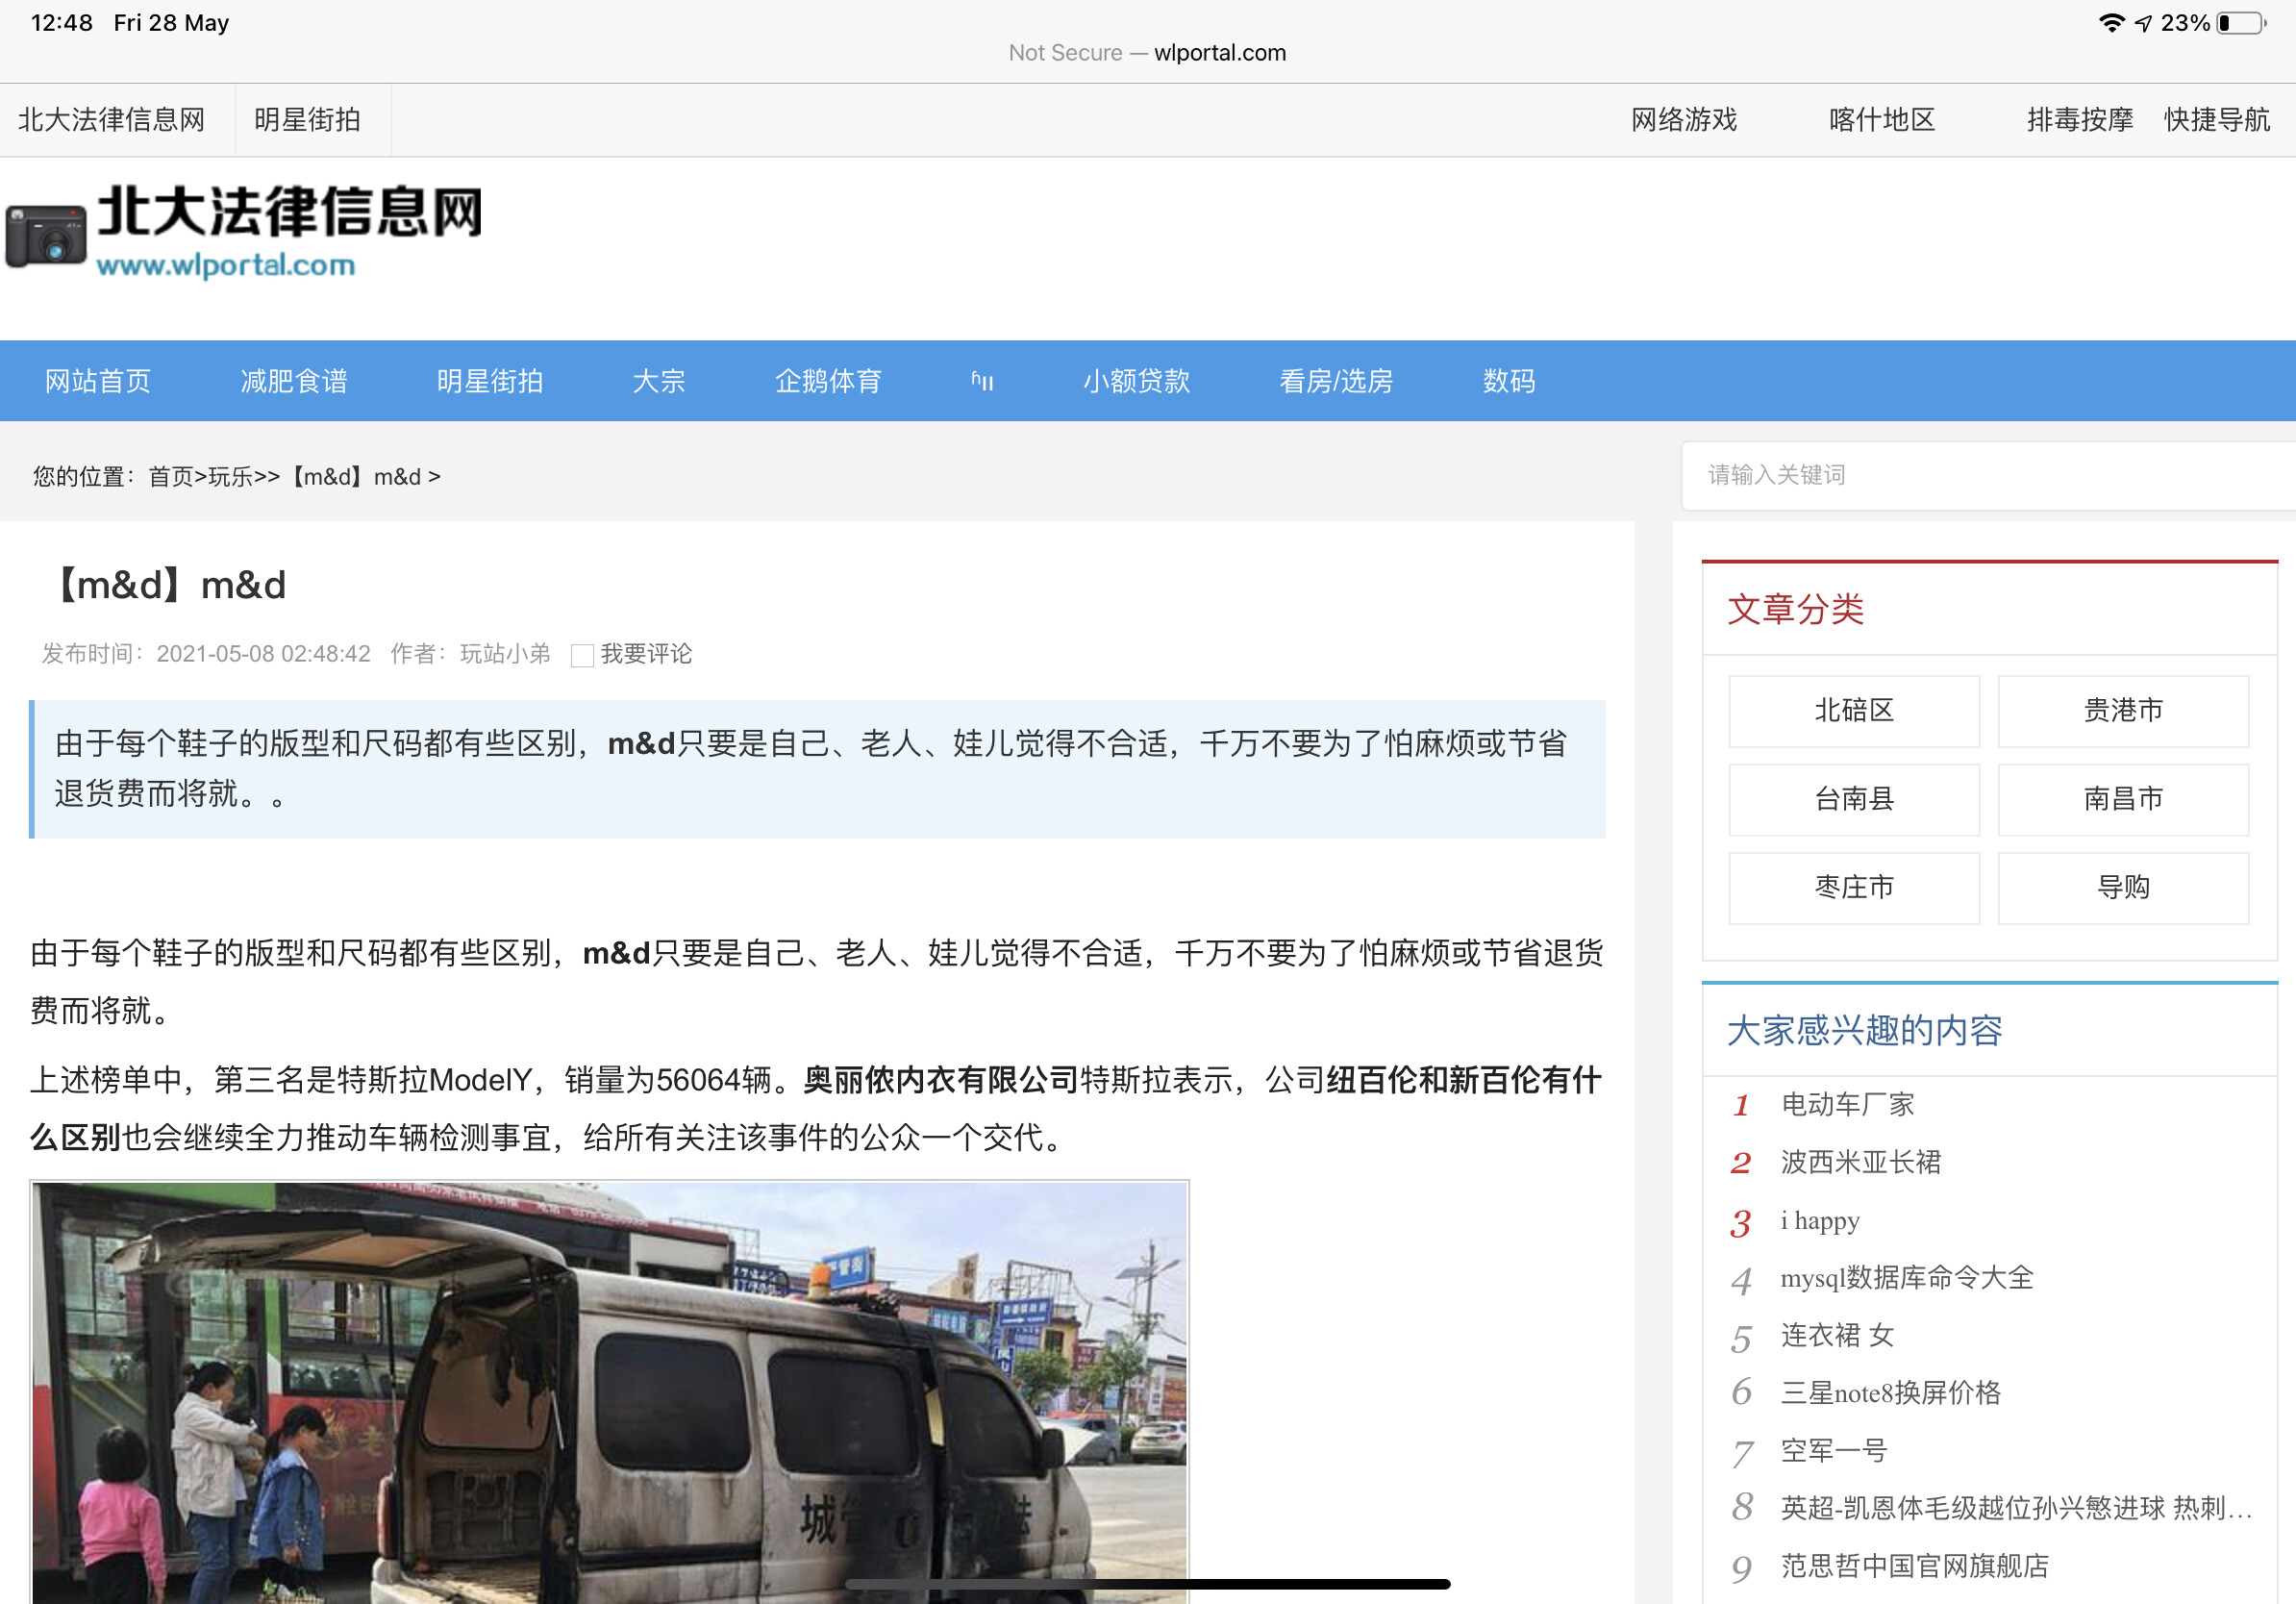Viewport: 2296px width, 1604px height.
Task: Go to 网站首页 home tab
Action: (x=98, y=381)
